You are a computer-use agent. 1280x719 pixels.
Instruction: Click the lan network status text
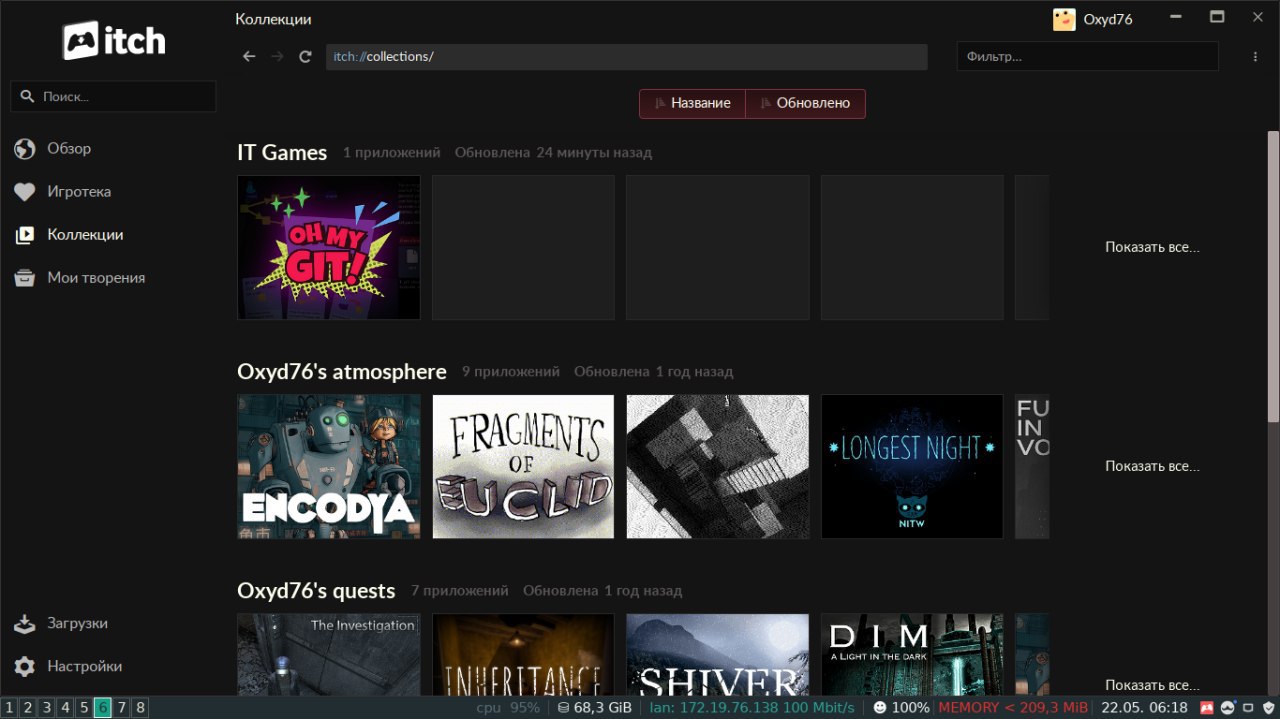(x=752, y=708)
